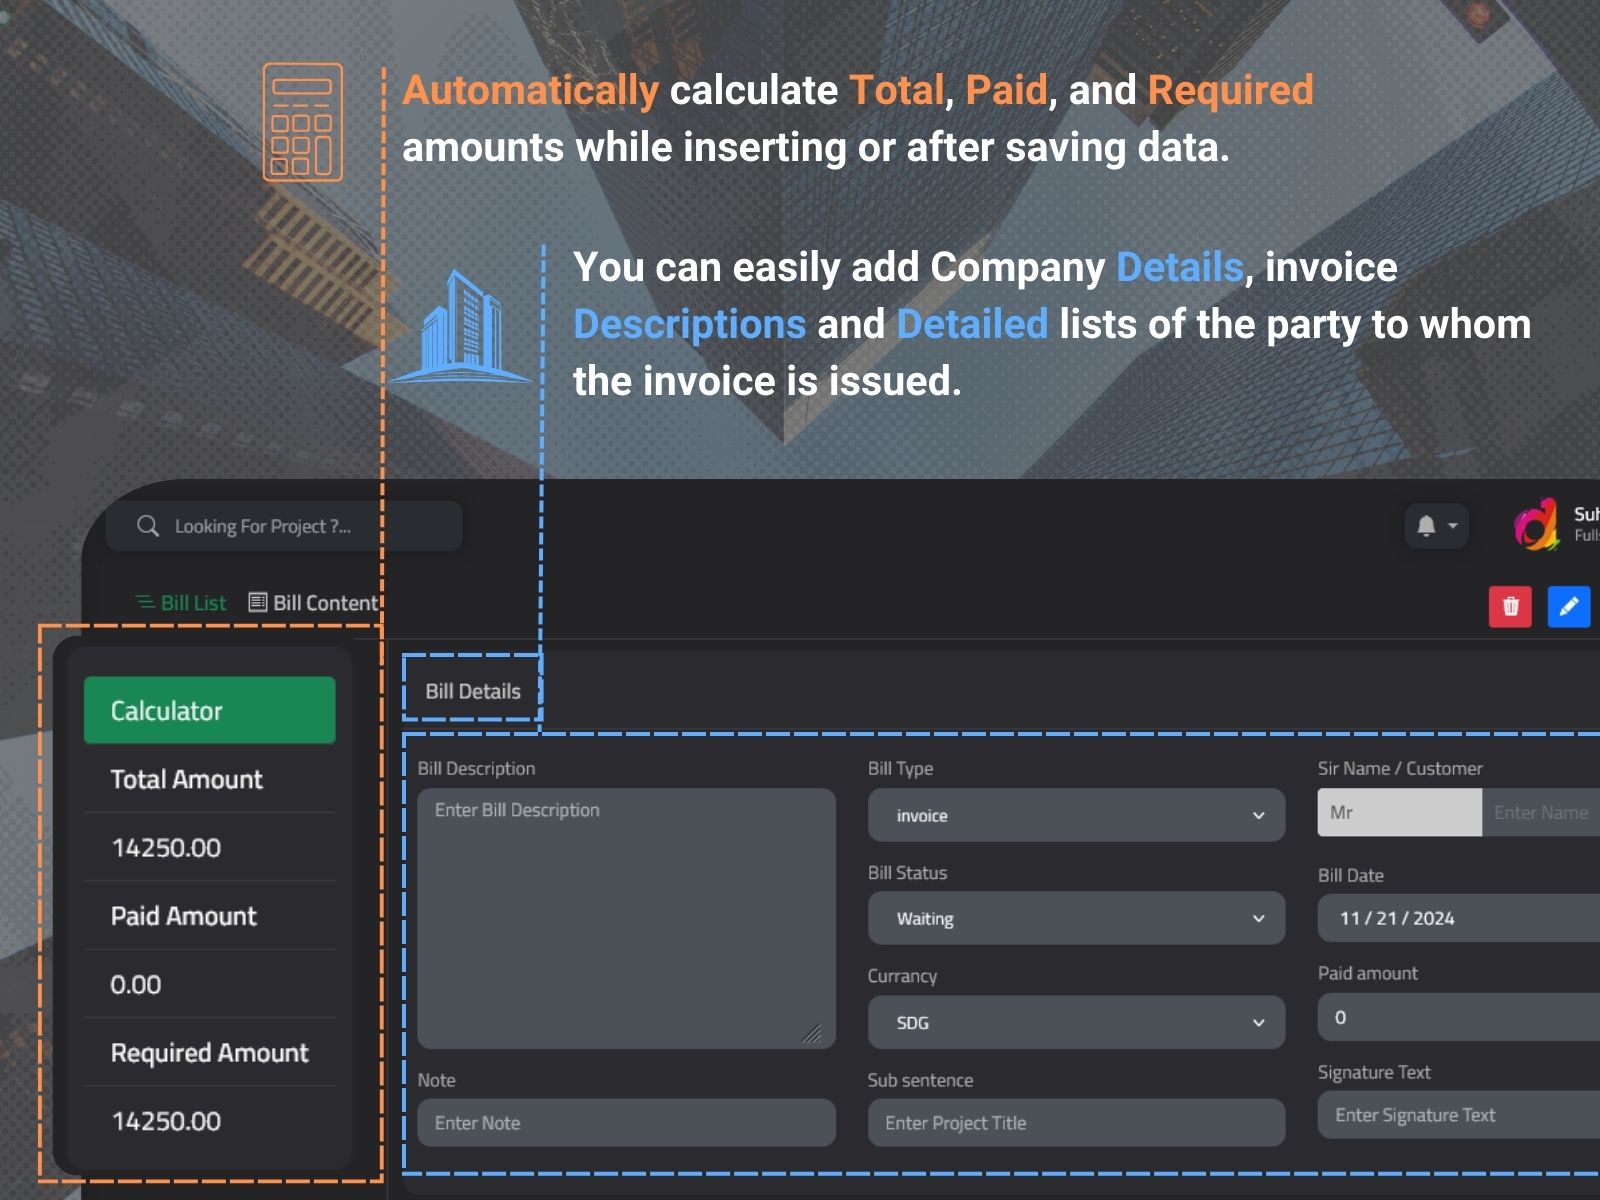The height and width of the screenshot is (1200, 1600).
Task: Click the Enter Bill Description text area
Action: pos(625,915)
